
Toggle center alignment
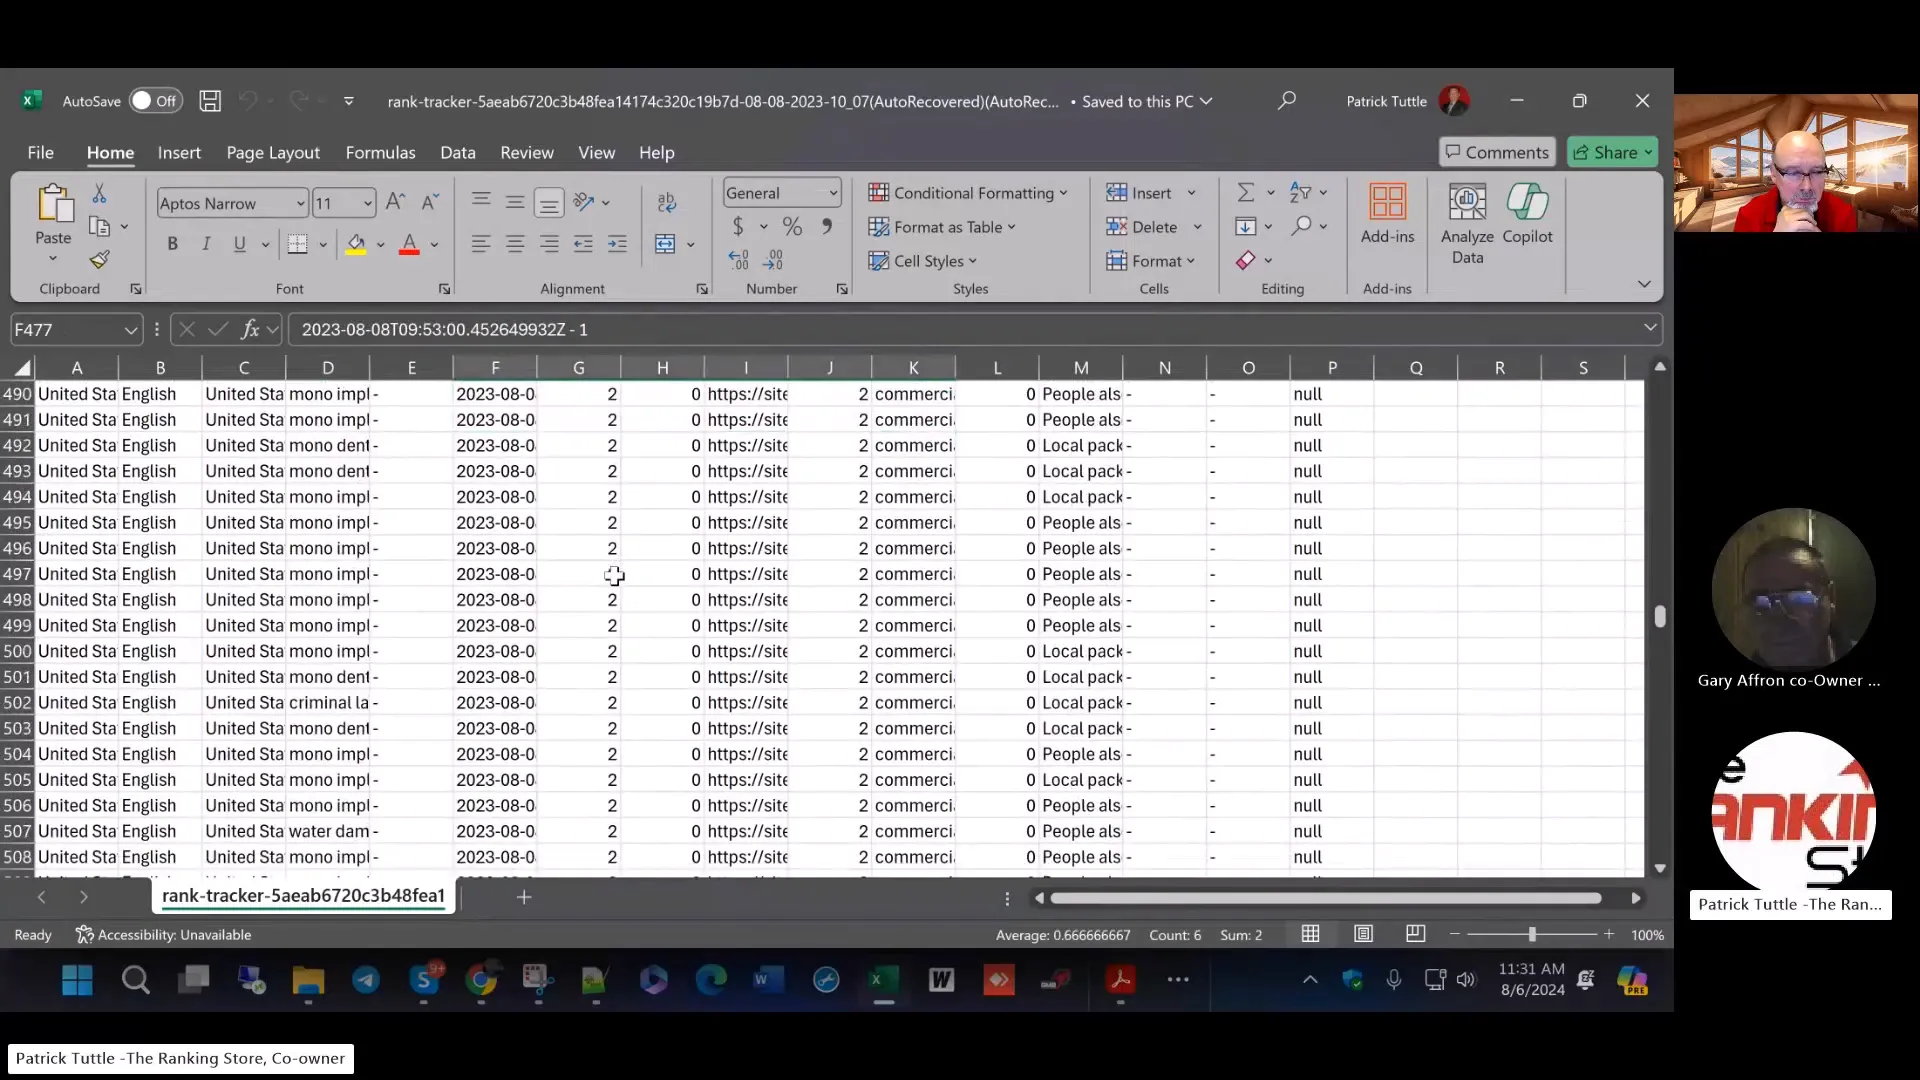pyautogui.click(x=515, y=244)
